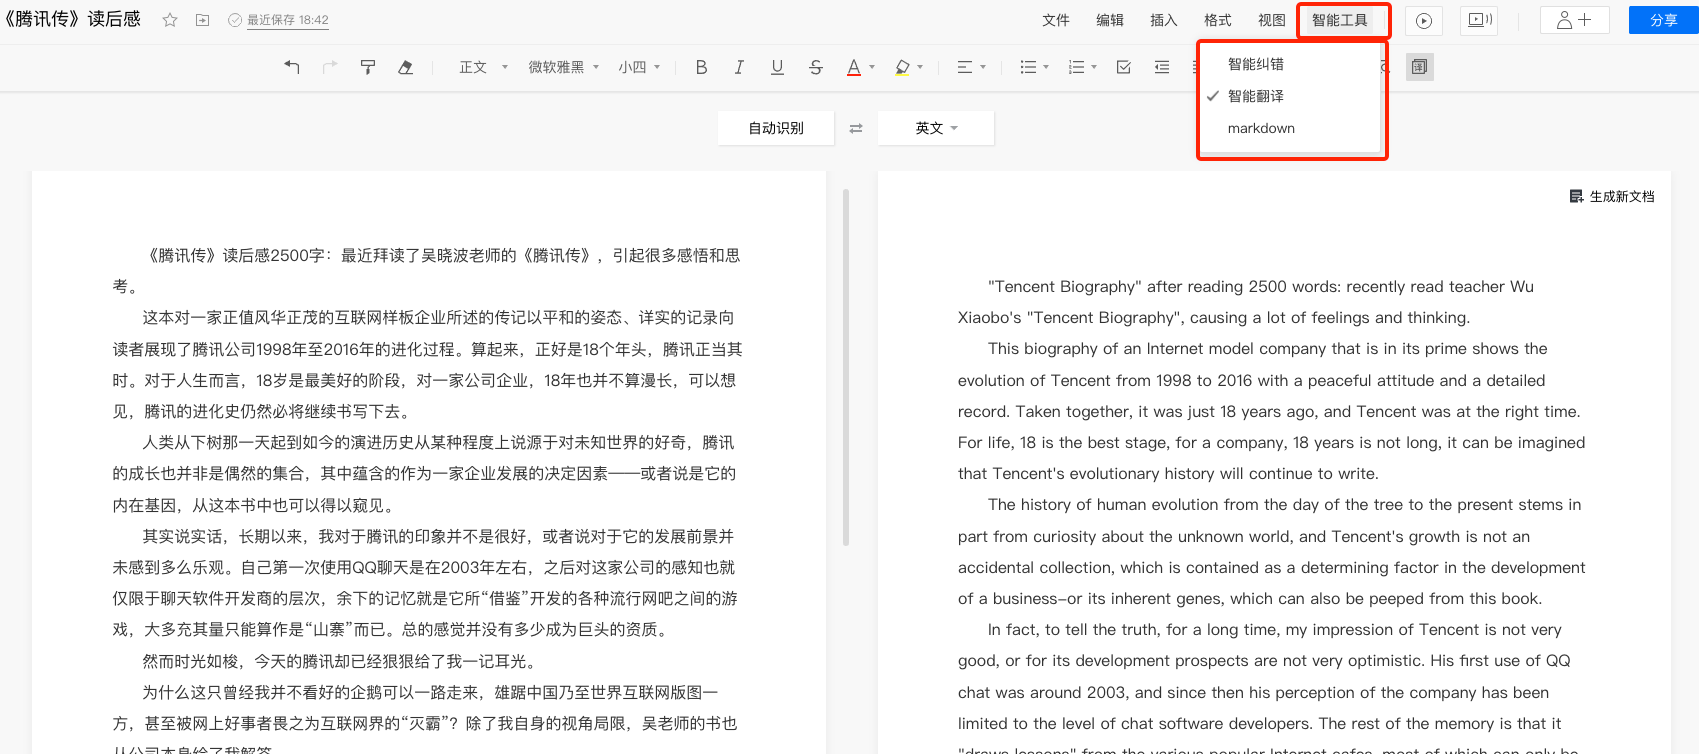
Task: Click the source document vertical scrollbar
Action: click(x=846, y=367)
